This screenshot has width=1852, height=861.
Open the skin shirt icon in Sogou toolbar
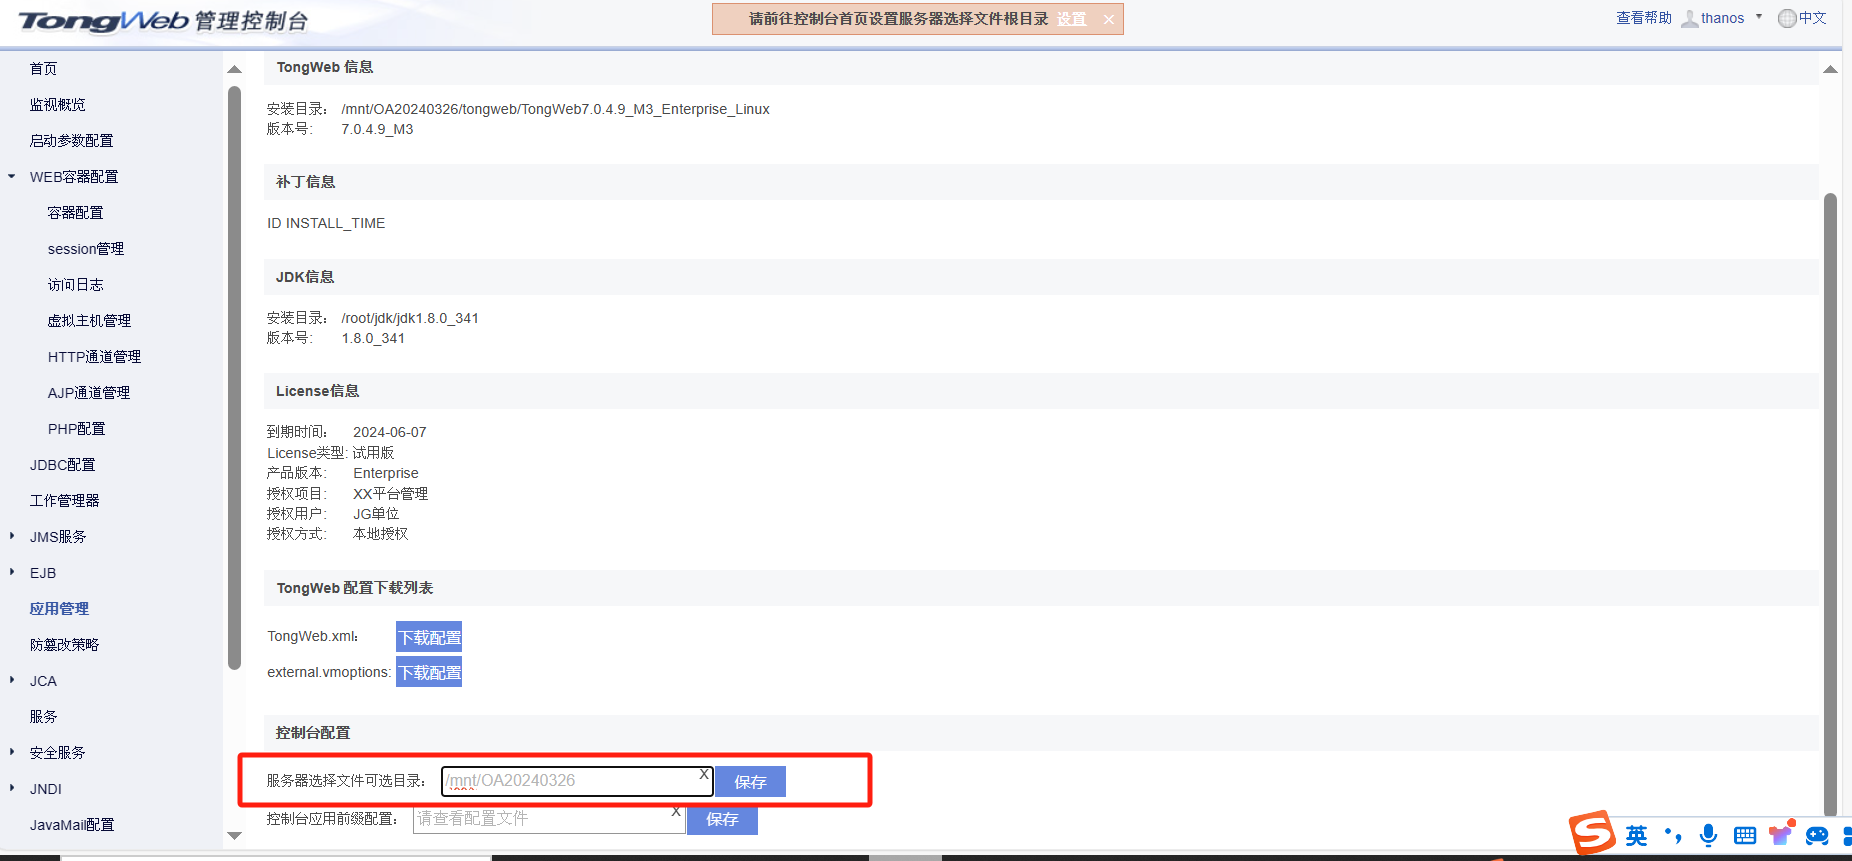click(1781, 833)
